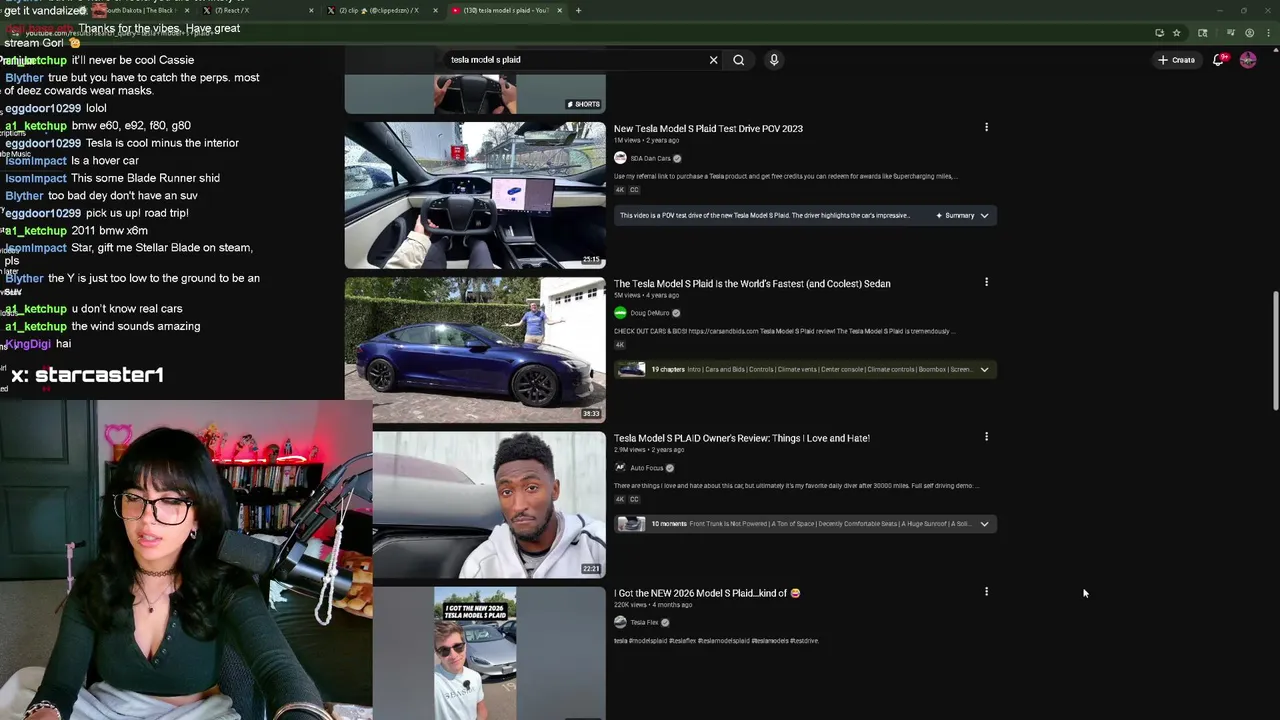
Task: Click the 38:33 duration on Doug DeMuro thumbnail
Action: 592,414
